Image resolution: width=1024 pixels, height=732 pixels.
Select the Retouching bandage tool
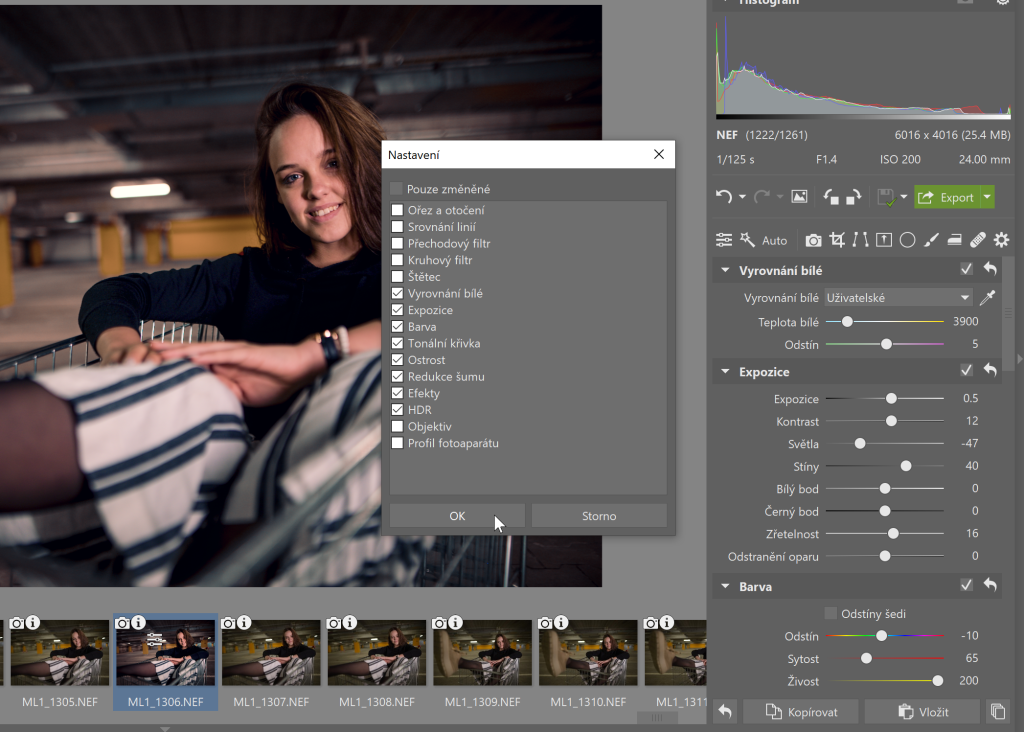[x=978, y=240]
